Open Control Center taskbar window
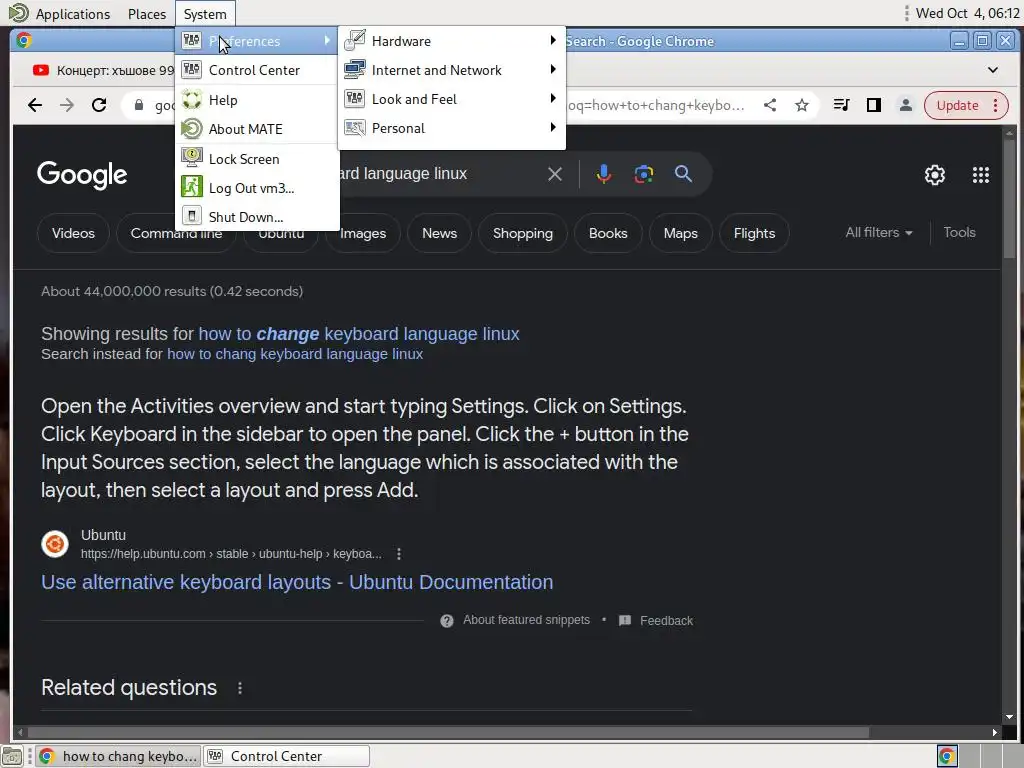This screenshot has height=768, width=1024. 287,756
